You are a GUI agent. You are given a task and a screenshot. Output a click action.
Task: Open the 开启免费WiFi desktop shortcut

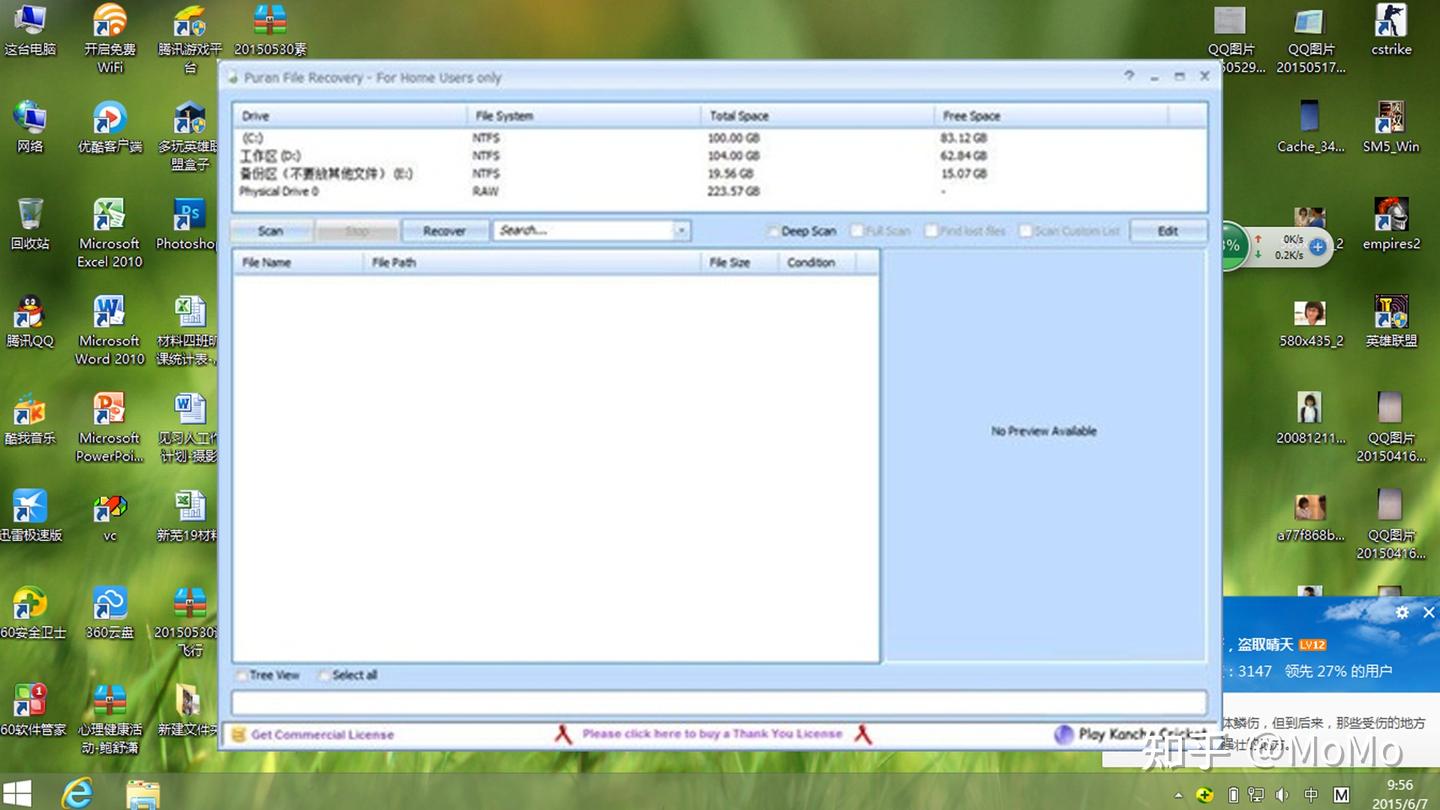[x=110, y=38]
